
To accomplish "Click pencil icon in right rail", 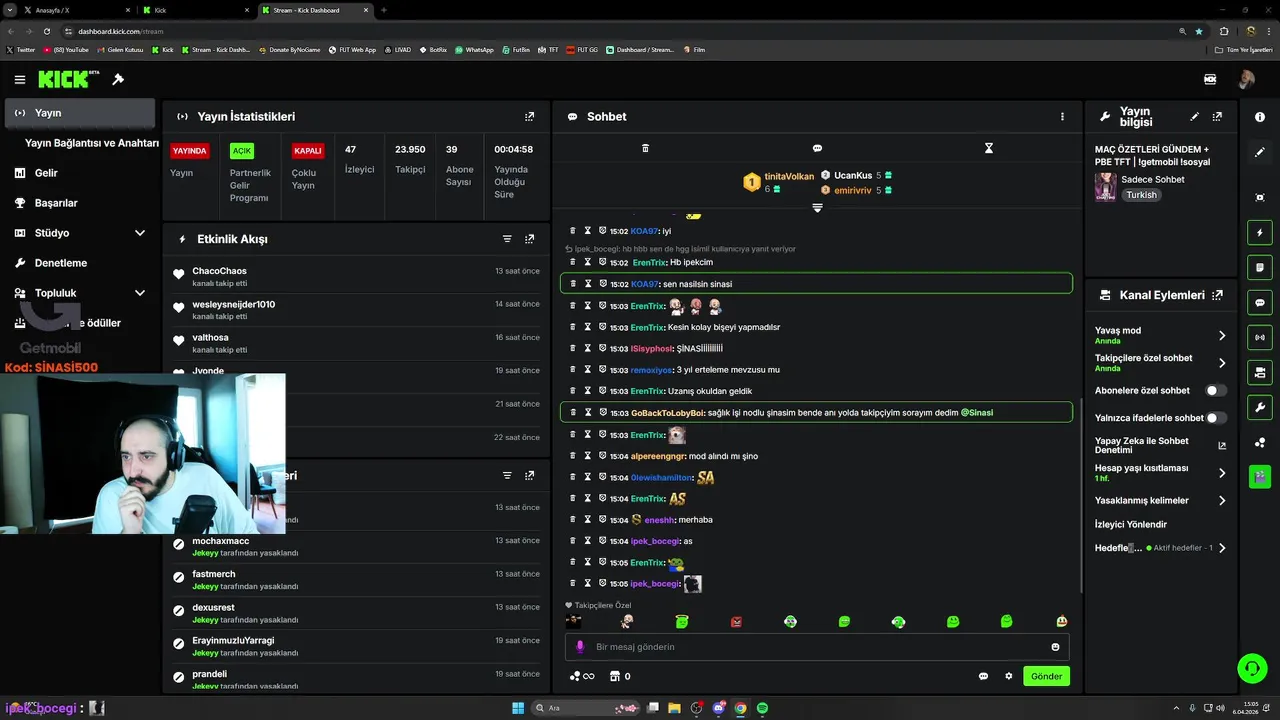I will [1260, 153].
